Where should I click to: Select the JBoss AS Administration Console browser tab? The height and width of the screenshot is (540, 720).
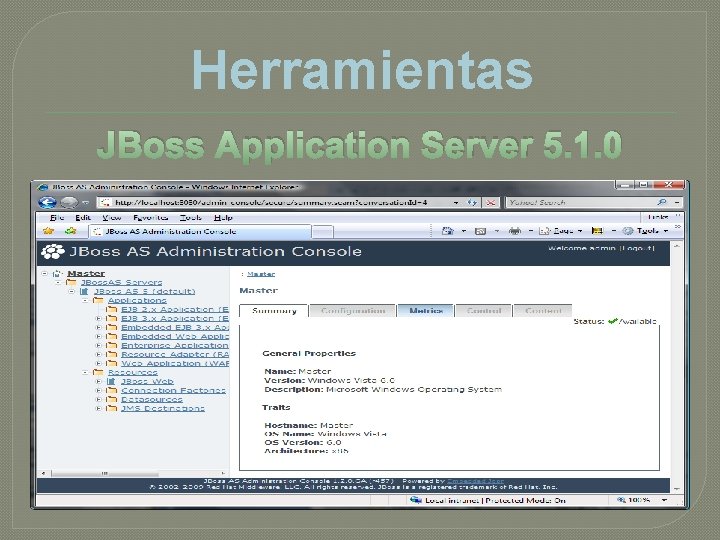click(x=200, y=231)
